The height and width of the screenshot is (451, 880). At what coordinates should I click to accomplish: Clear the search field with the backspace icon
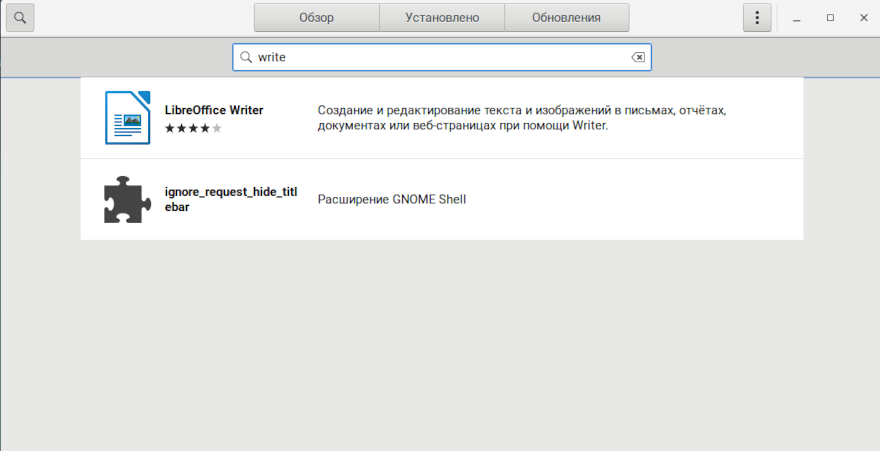point(638,58)
